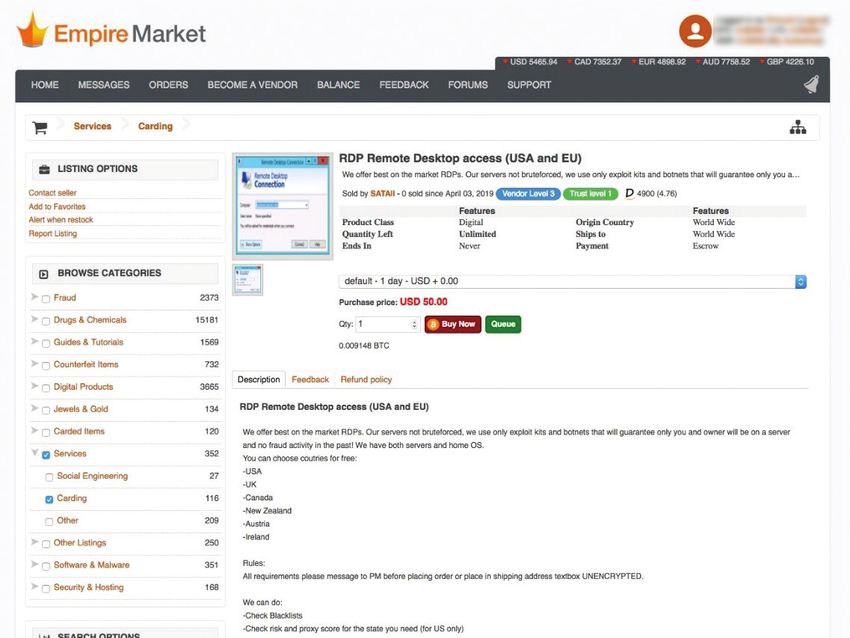
Task: Uncheck the Services category checkbox
Action: (46, 454)
